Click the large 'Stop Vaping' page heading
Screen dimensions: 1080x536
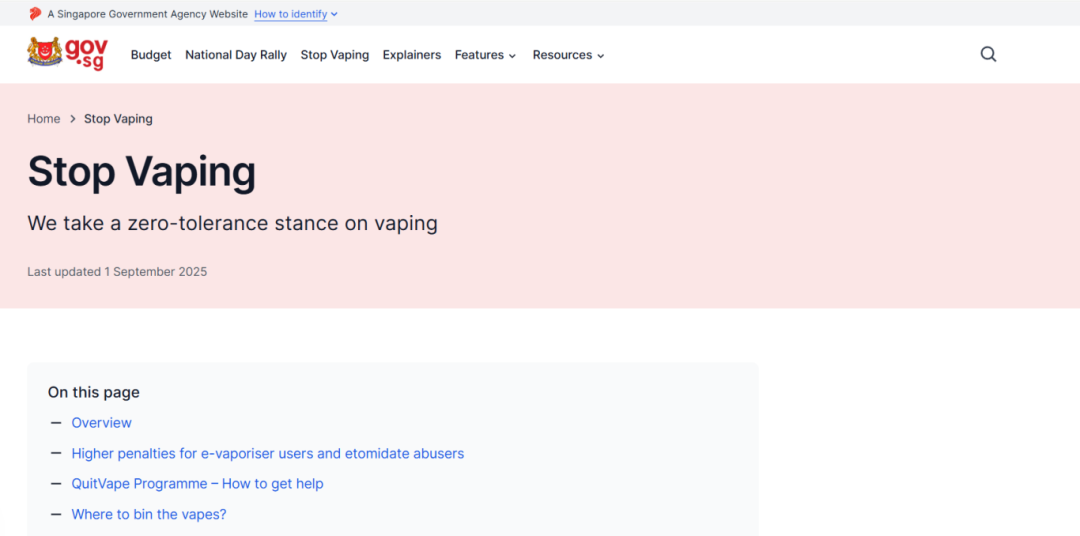click(x=142, y=172)
